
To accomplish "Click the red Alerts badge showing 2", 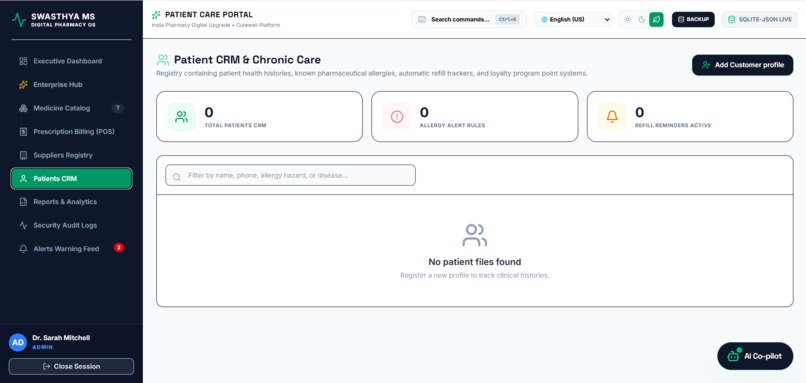I will [119, 248].
